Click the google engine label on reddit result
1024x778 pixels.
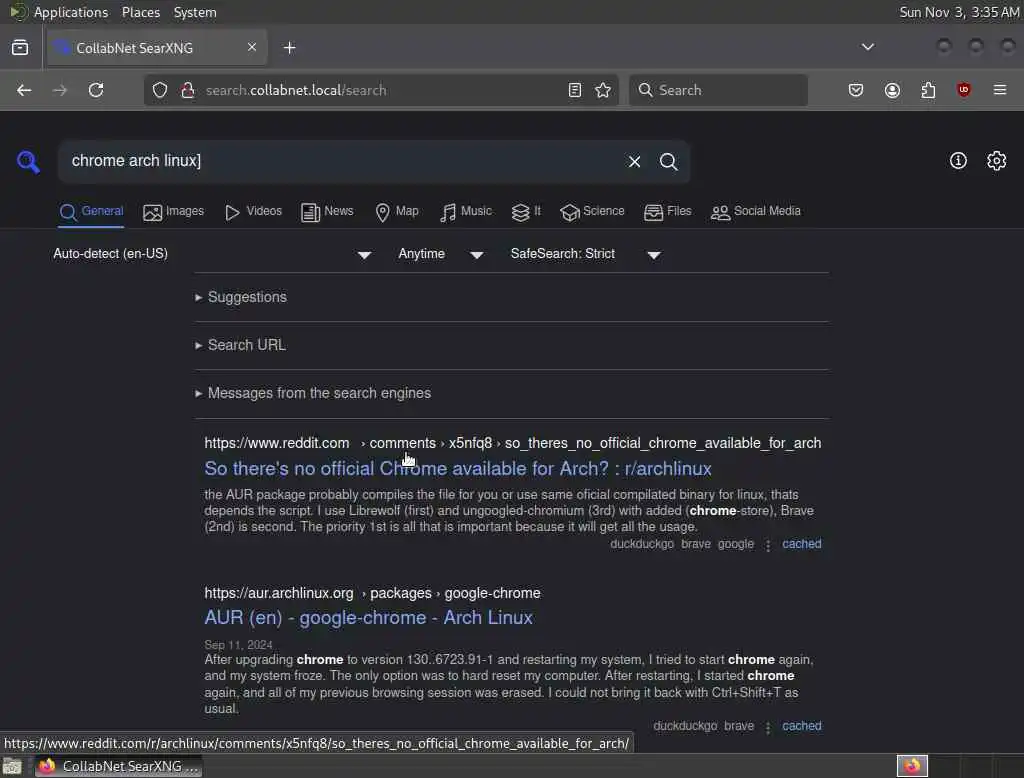(735, 544)
